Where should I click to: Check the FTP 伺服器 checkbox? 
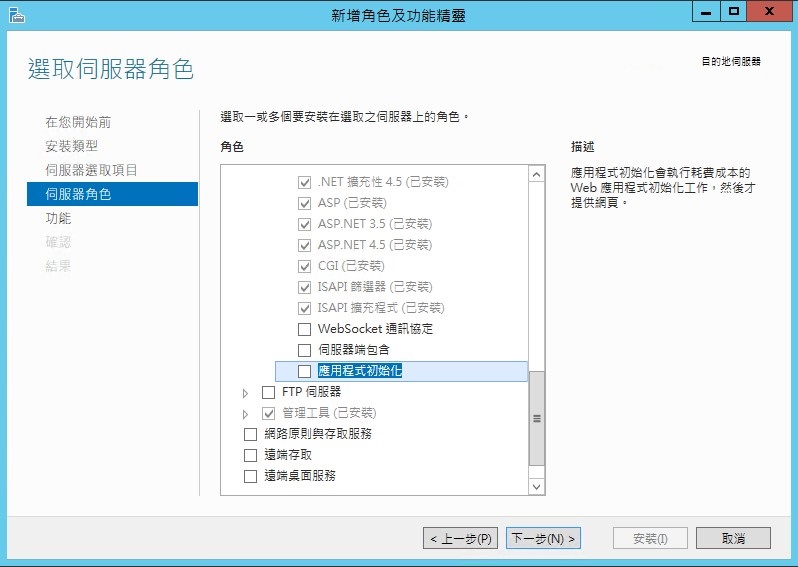pyautogui.click(x=268, y=392)
